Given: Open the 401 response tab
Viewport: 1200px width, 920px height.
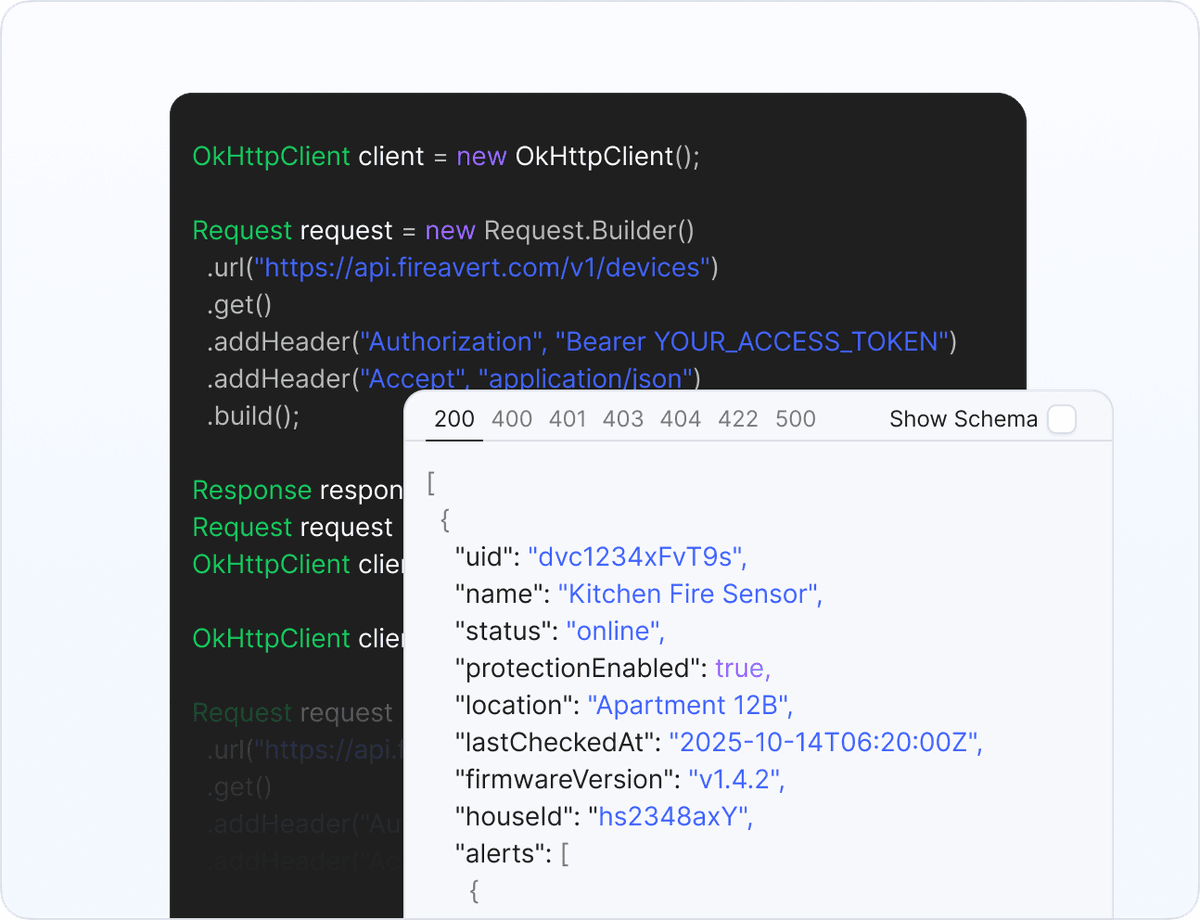Looking at the screenshot, I should point(568,419).
